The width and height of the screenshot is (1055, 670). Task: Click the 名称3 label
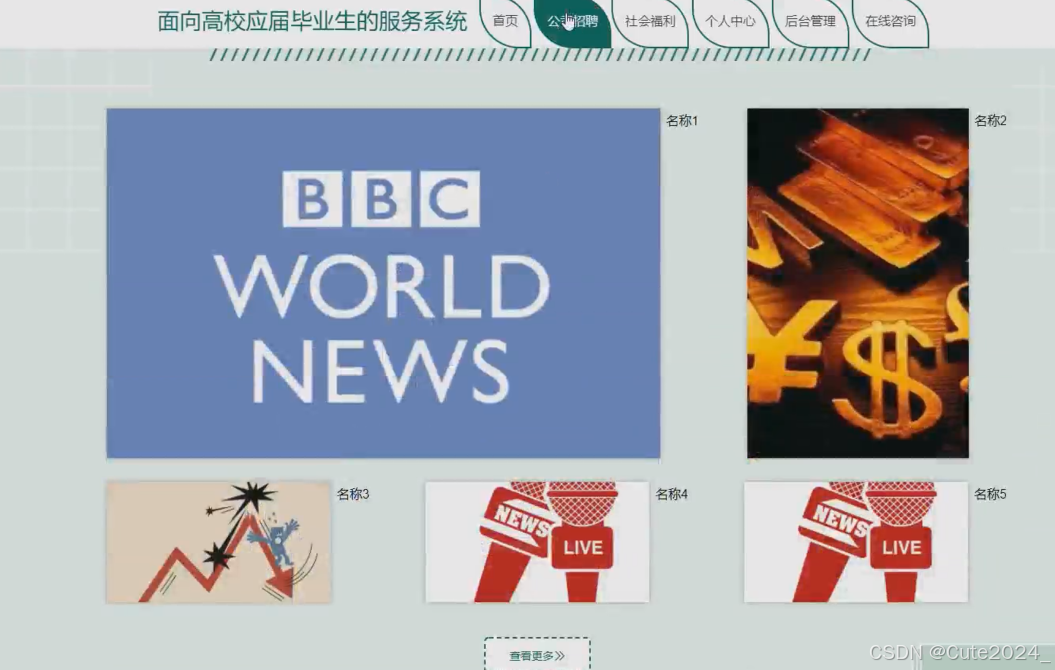coord(353,494)
